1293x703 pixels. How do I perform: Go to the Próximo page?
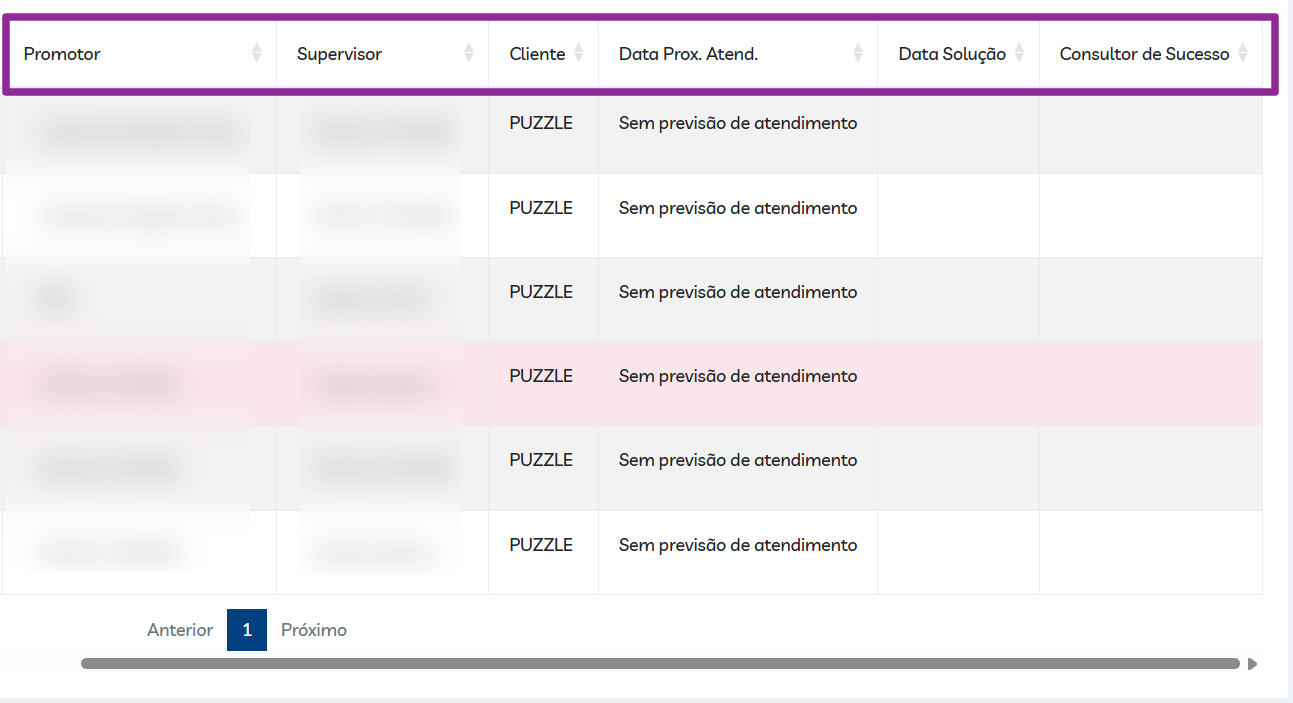click(x=314, y=630)
